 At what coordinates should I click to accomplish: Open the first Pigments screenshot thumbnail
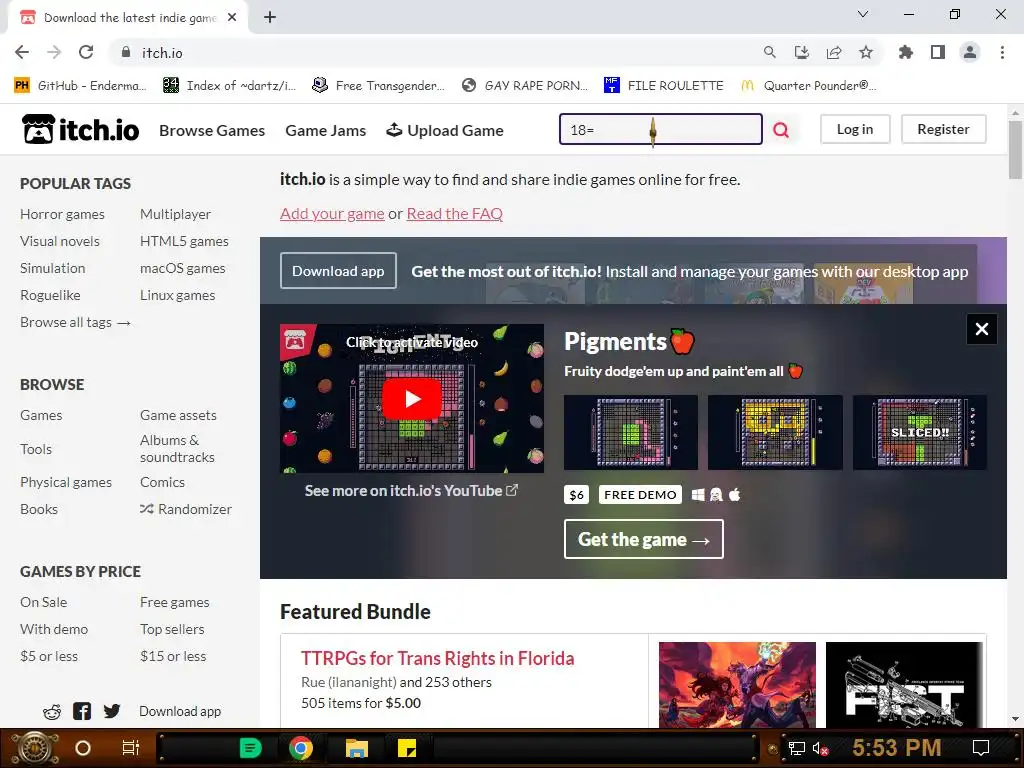click(x=631, y=432)
